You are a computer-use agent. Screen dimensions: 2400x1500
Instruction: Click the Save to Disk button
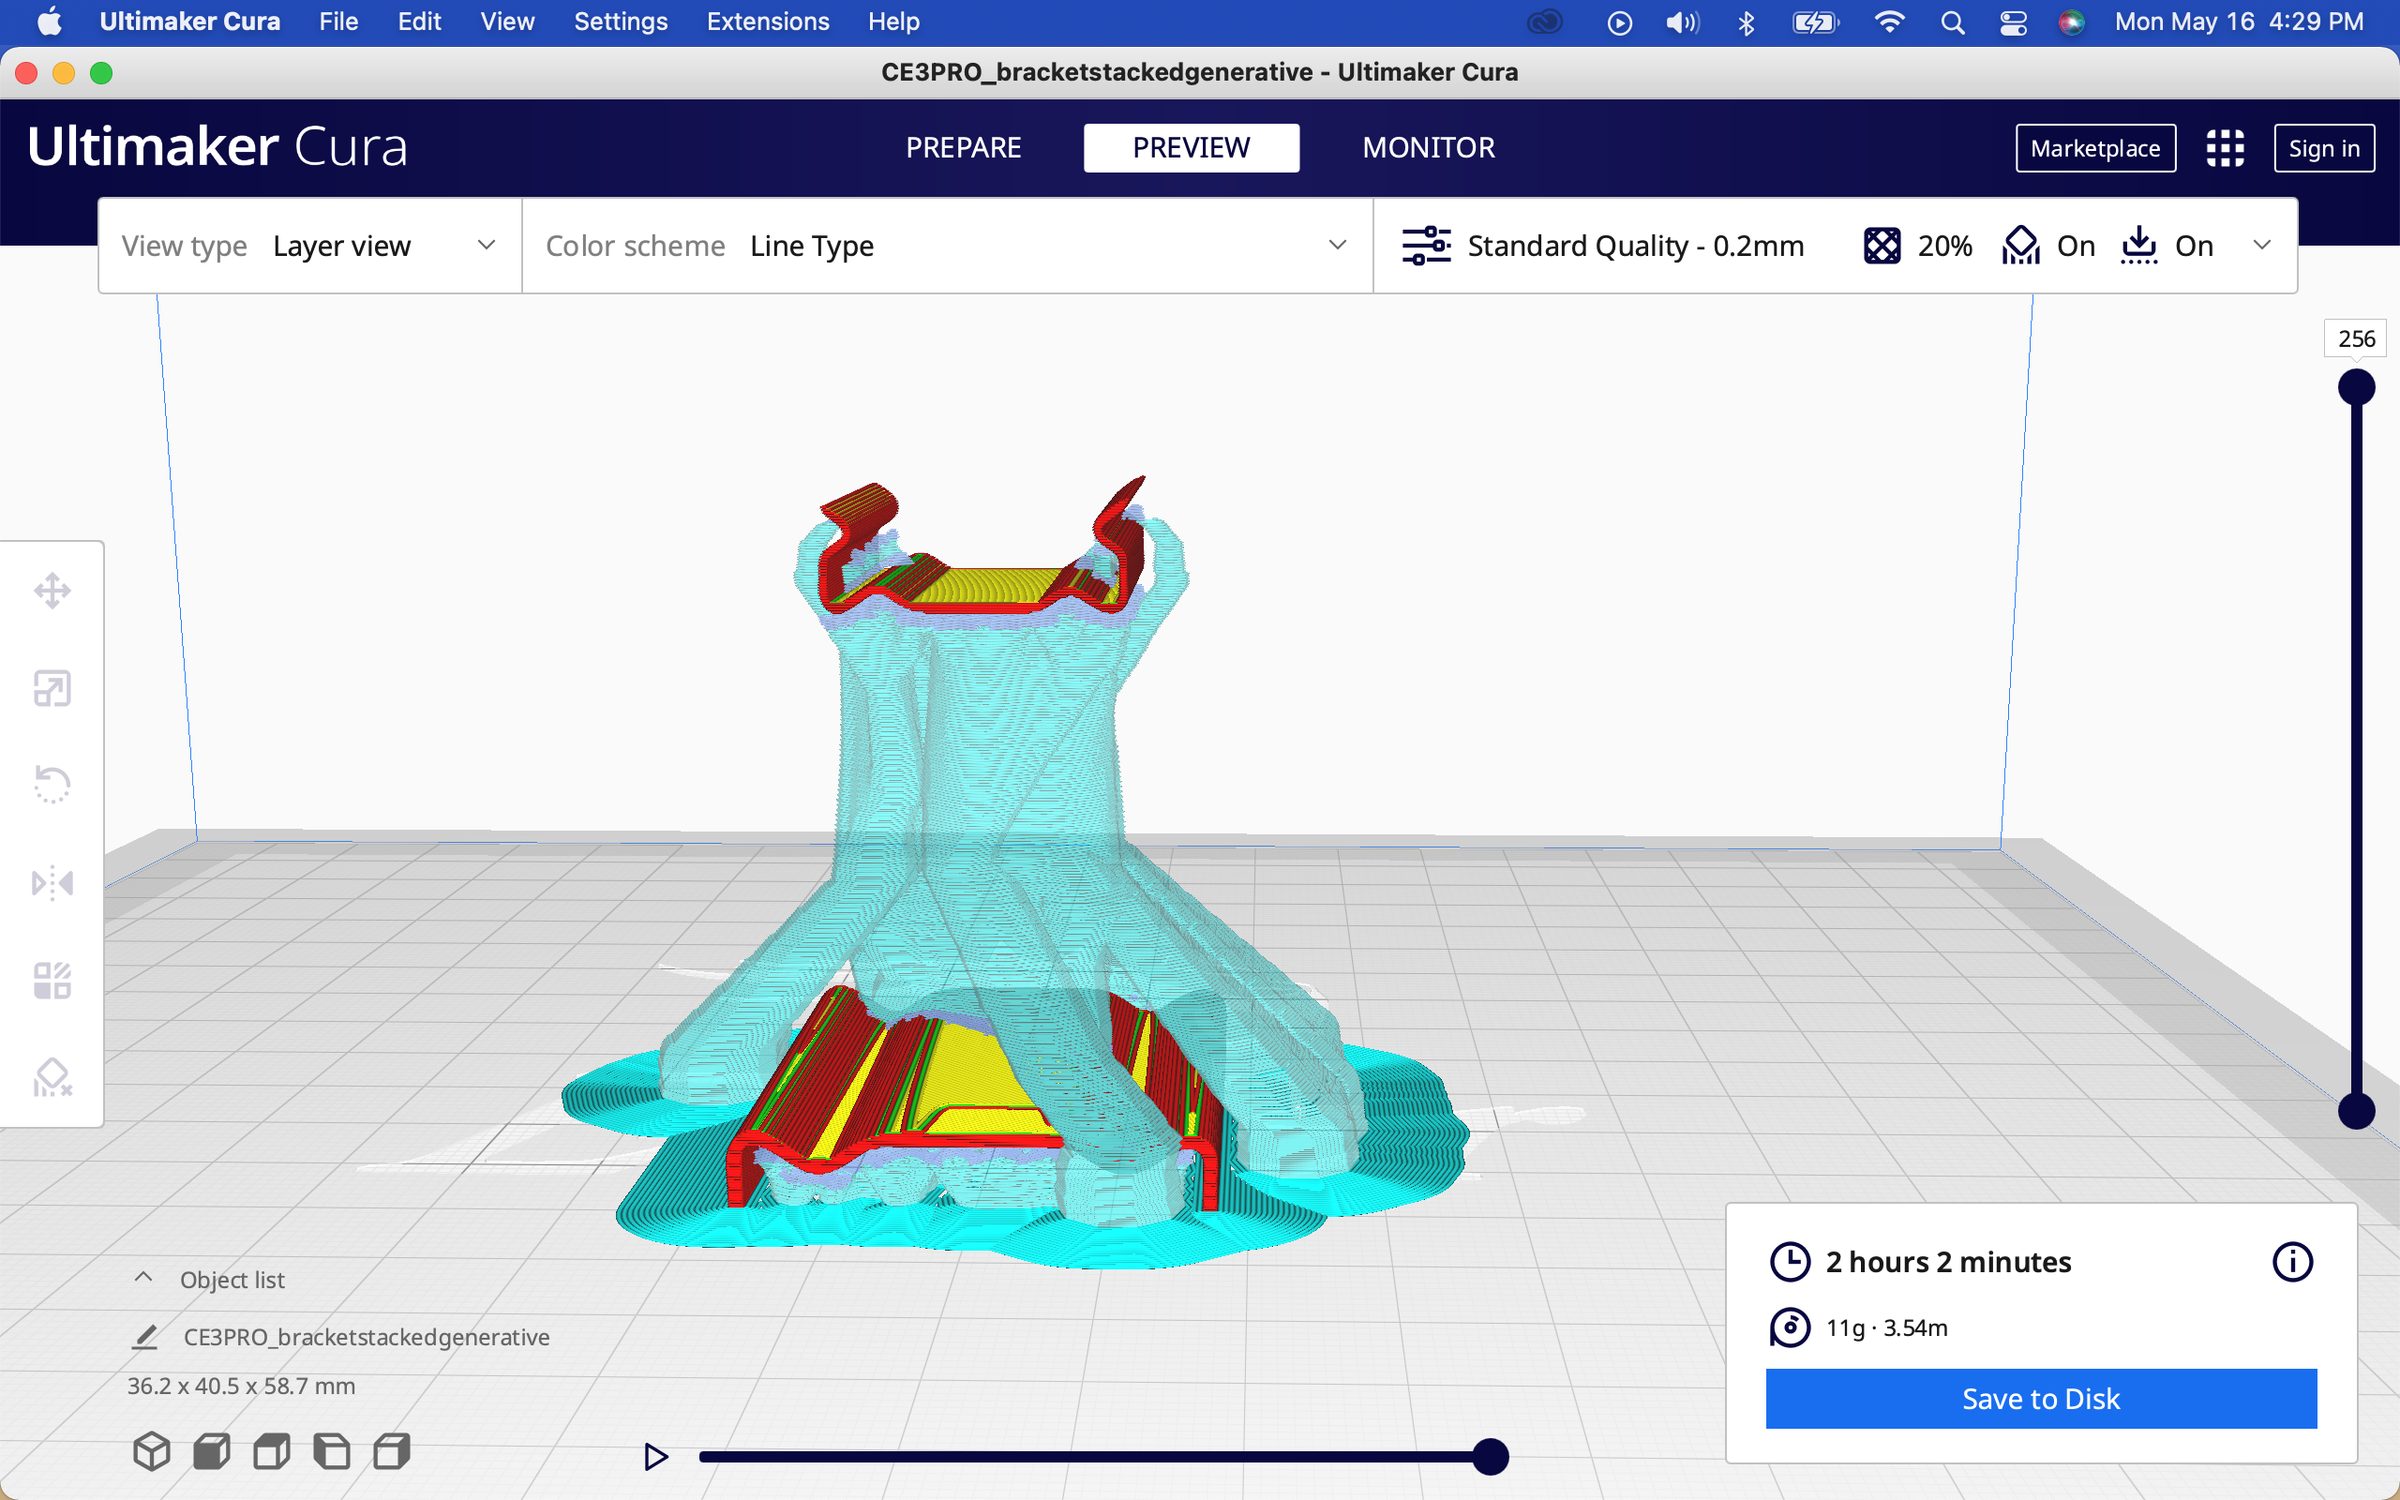point(2040,1398)
